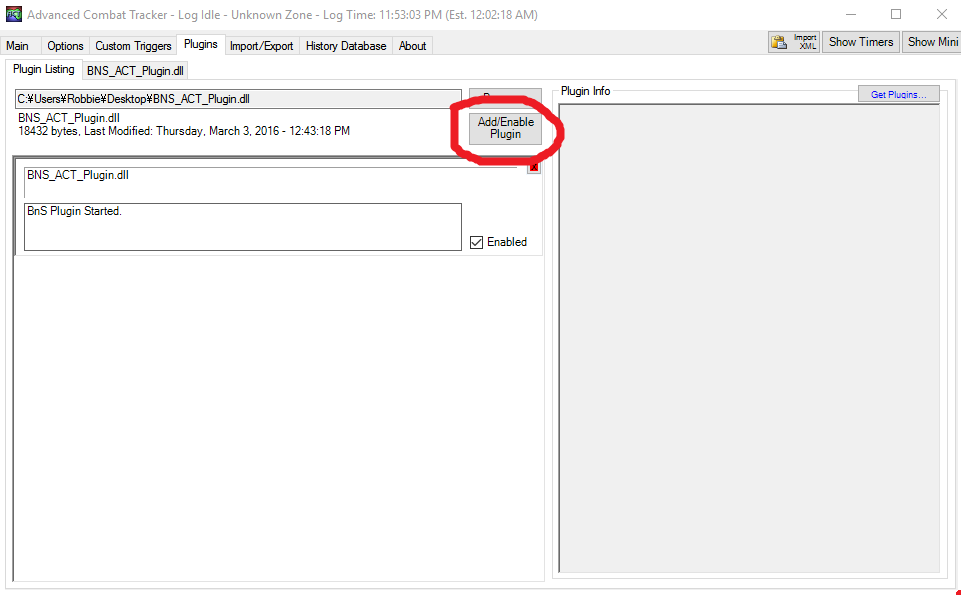Switch to the Main tab
The width and height of the screenshot is (961, 595).
point(20,45)
